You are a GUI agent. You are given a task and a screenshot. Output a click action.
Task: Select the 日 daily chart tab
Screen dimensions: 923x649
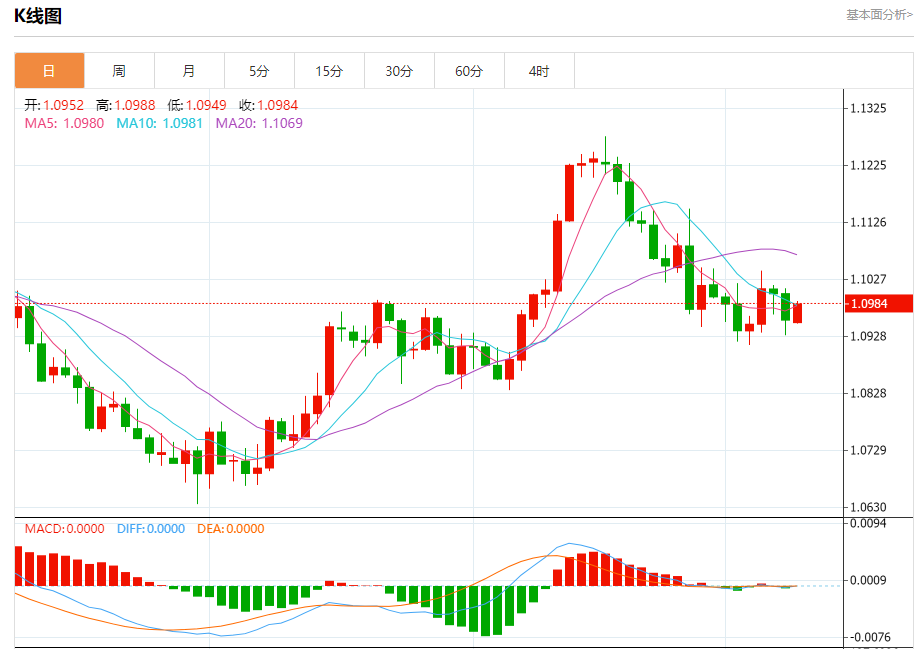coord(49,71)
